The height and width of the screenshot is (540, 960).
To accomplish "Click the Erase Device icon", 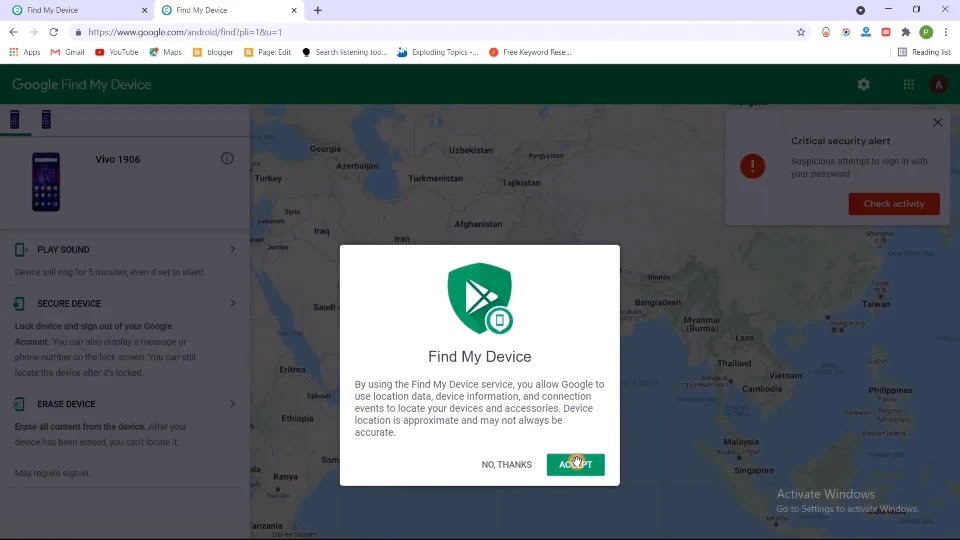I will 20,403.
